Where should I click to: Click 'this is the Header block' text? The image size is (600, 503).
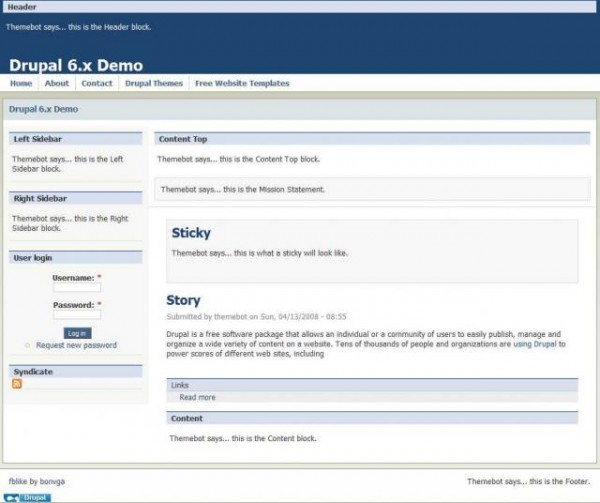tap(78, 27)
